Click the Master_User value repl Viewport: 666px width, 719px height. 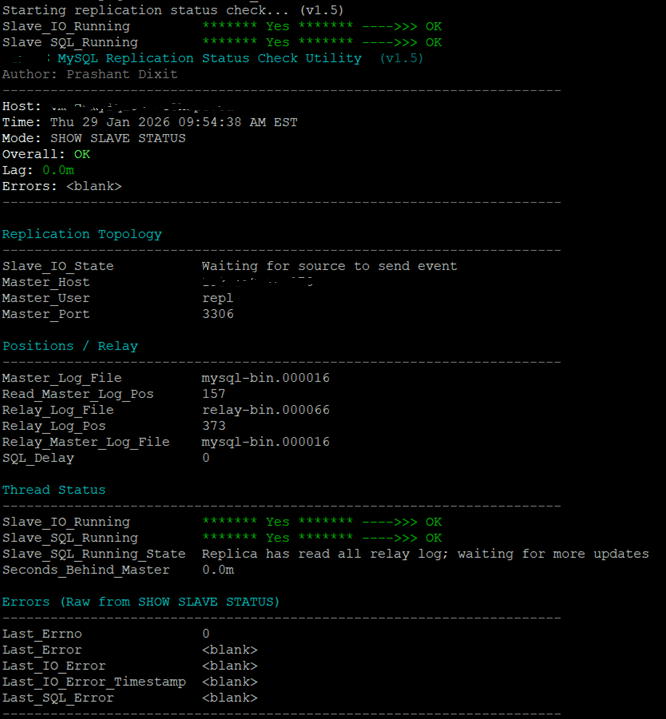(x=217, y=298)
